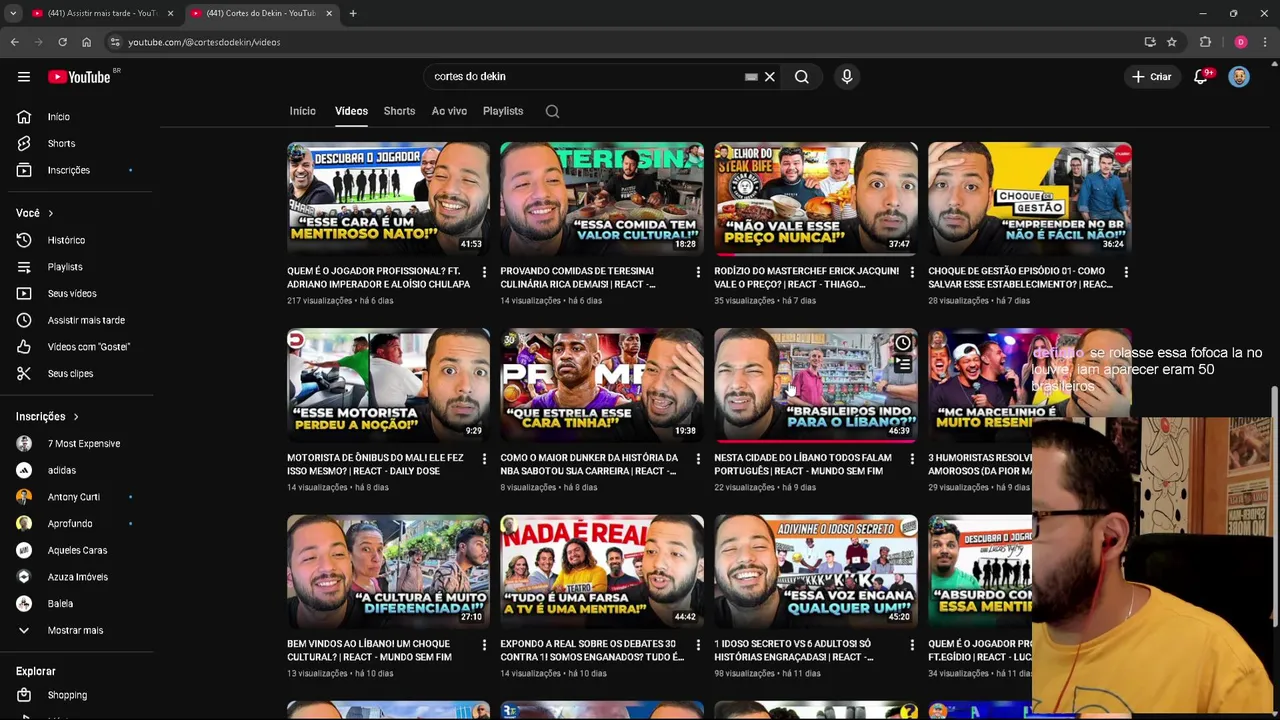Open options for Bem vindos ao Líbano video
1280x720 pixels.
pyautogui.click(x=484, y=645)
